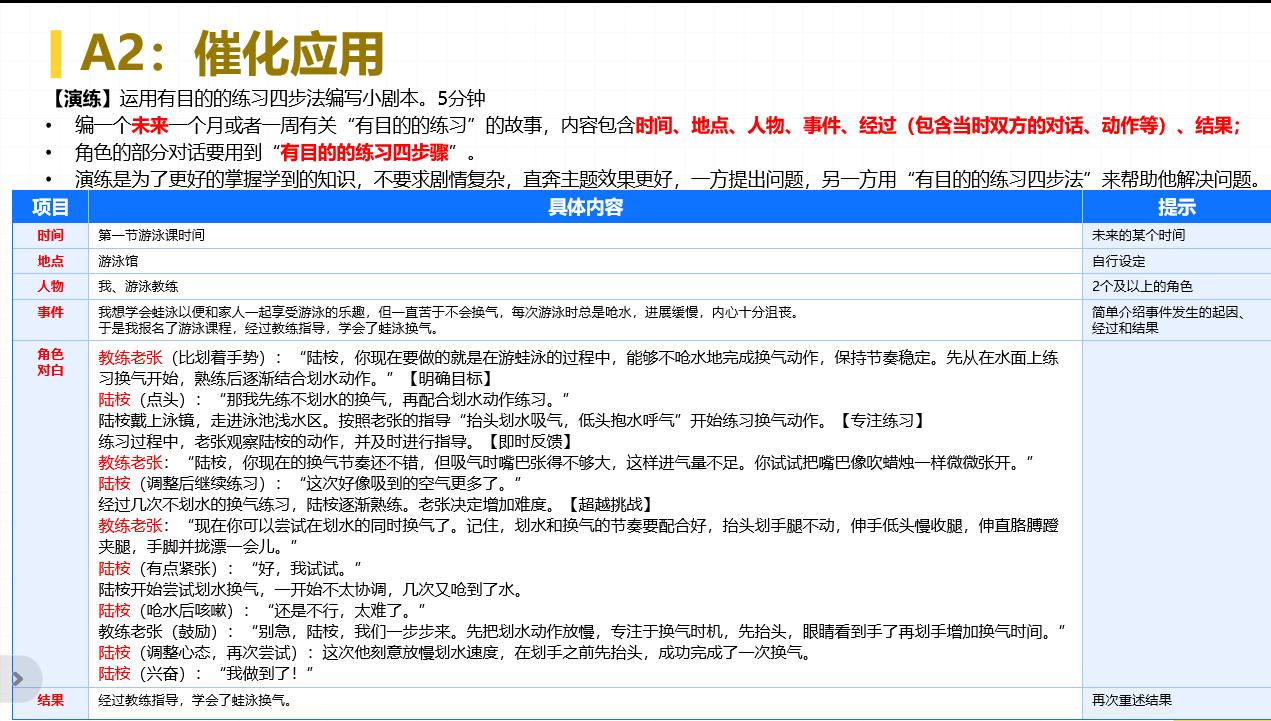Image resolution: width=1271 pixels, height=721 pixels.
Task: Click the red 有目的的练习四步骤 text
Action: click(x=364, y=153)
